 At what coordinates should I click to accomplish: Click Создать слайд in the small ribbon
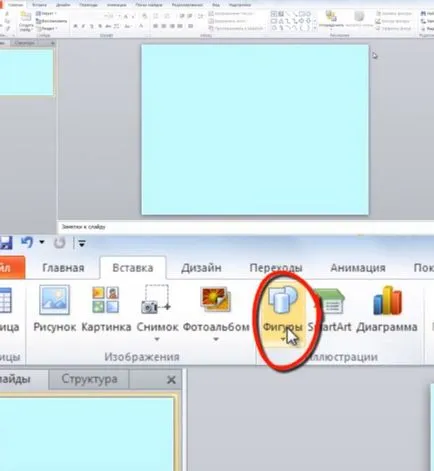click(25, 21)
